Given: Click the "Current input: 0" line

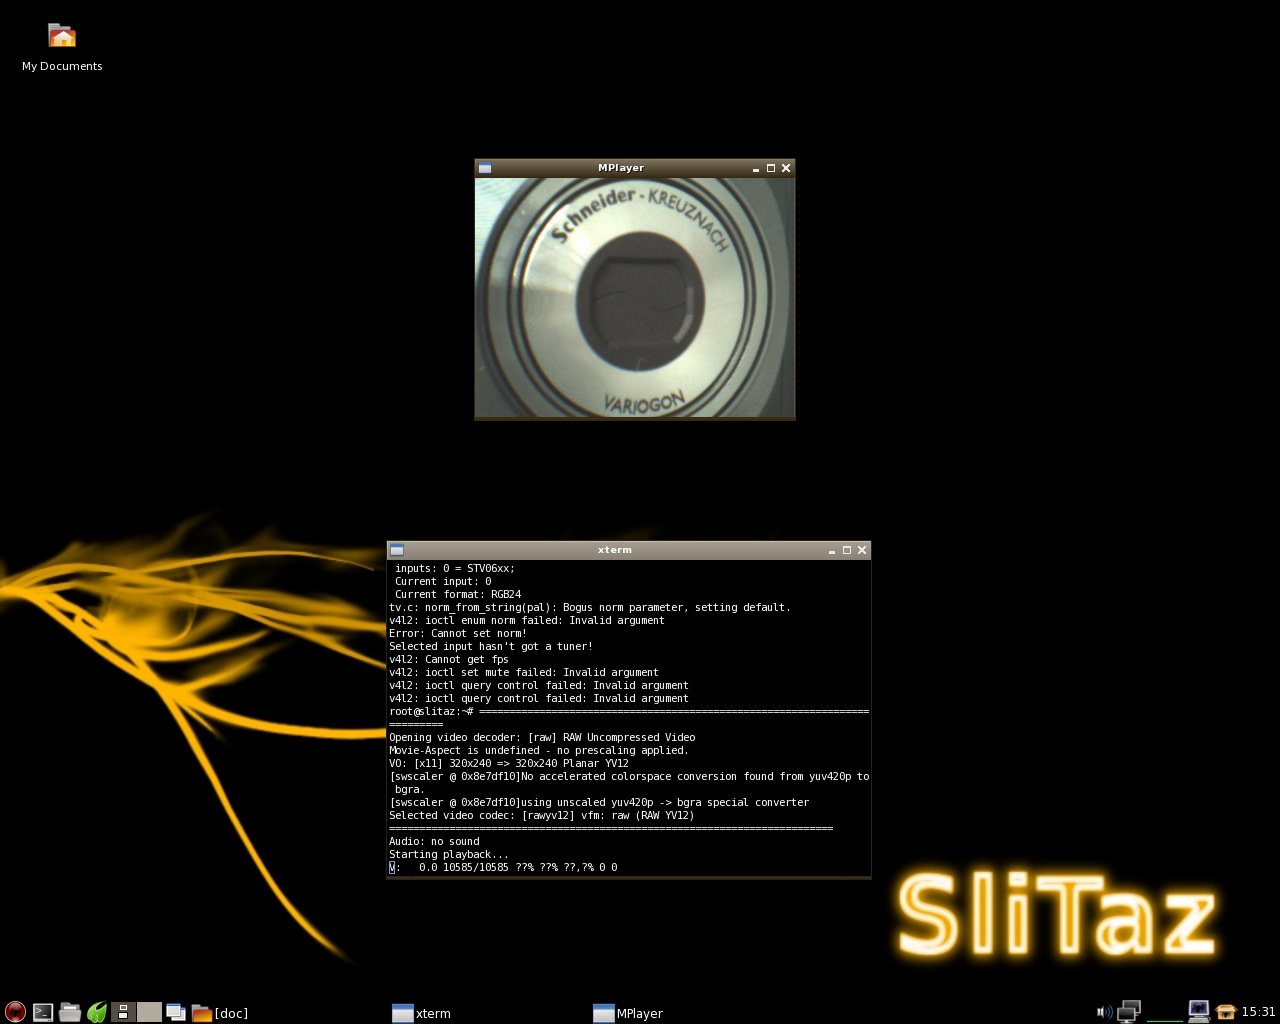Looking at the screenshot, I should click(x=443, y=581).
